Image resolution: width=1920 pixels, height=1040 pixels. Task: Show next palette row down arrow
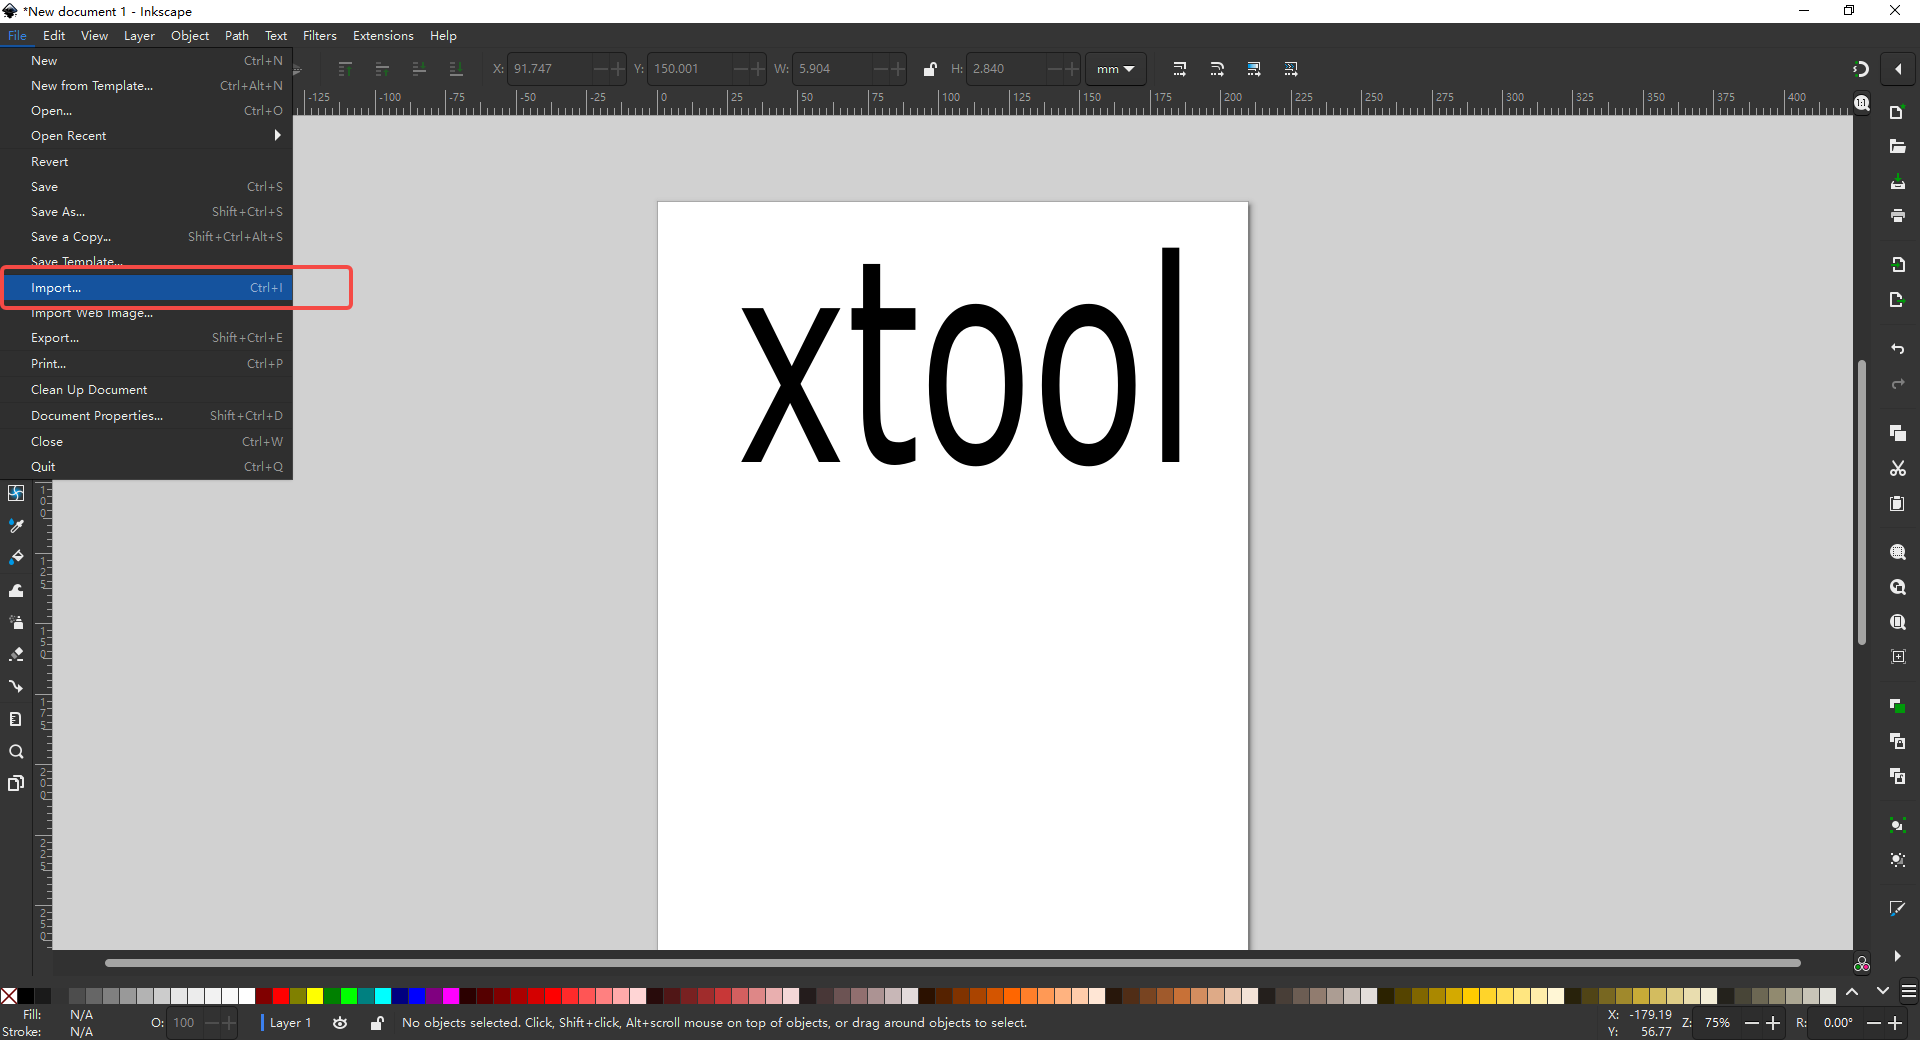pyautogui.click(x=1883, y=992)
